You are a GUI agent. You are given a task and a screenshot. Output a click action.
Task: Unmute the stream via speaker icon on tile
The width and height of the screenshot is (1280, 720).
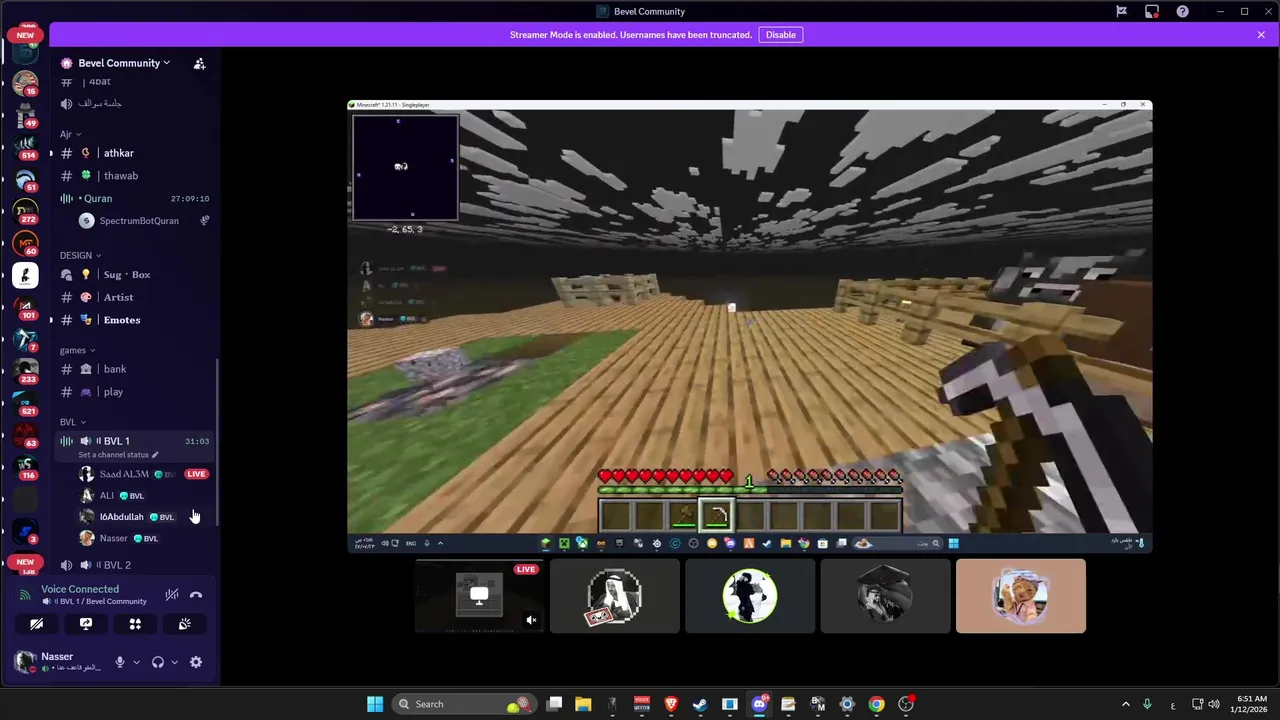click(531, 620)
